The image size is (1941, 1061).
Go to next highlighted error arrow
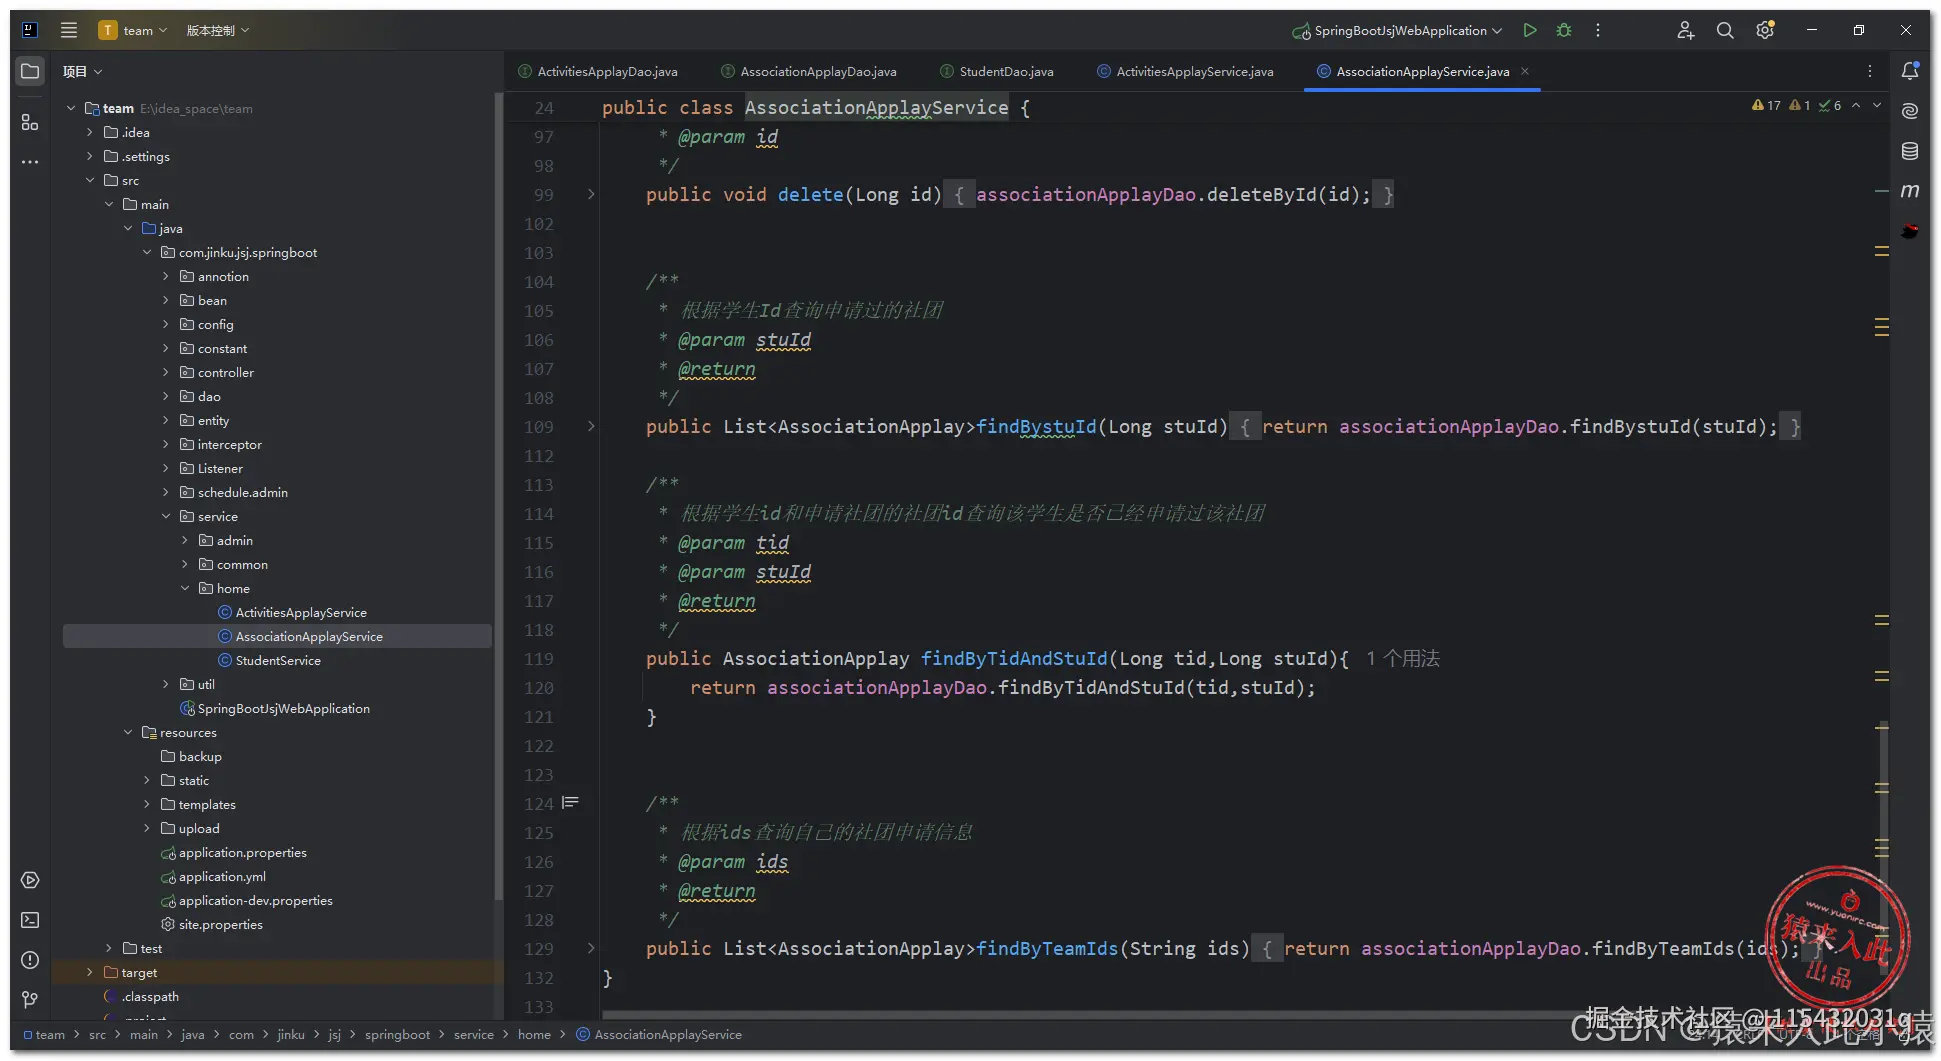click(1877, 105)
